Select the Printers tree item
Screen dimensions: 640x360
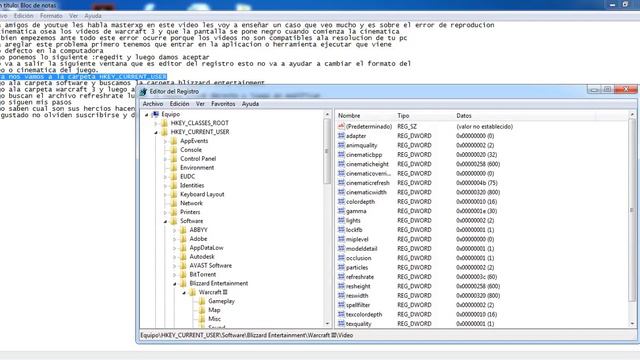point(190,212)
